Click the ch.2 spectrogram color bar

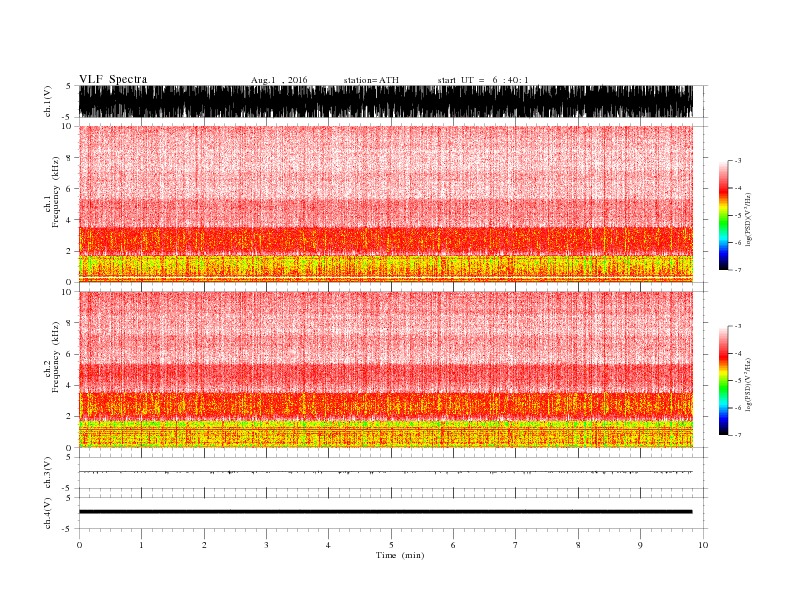(x=723, y=380)
